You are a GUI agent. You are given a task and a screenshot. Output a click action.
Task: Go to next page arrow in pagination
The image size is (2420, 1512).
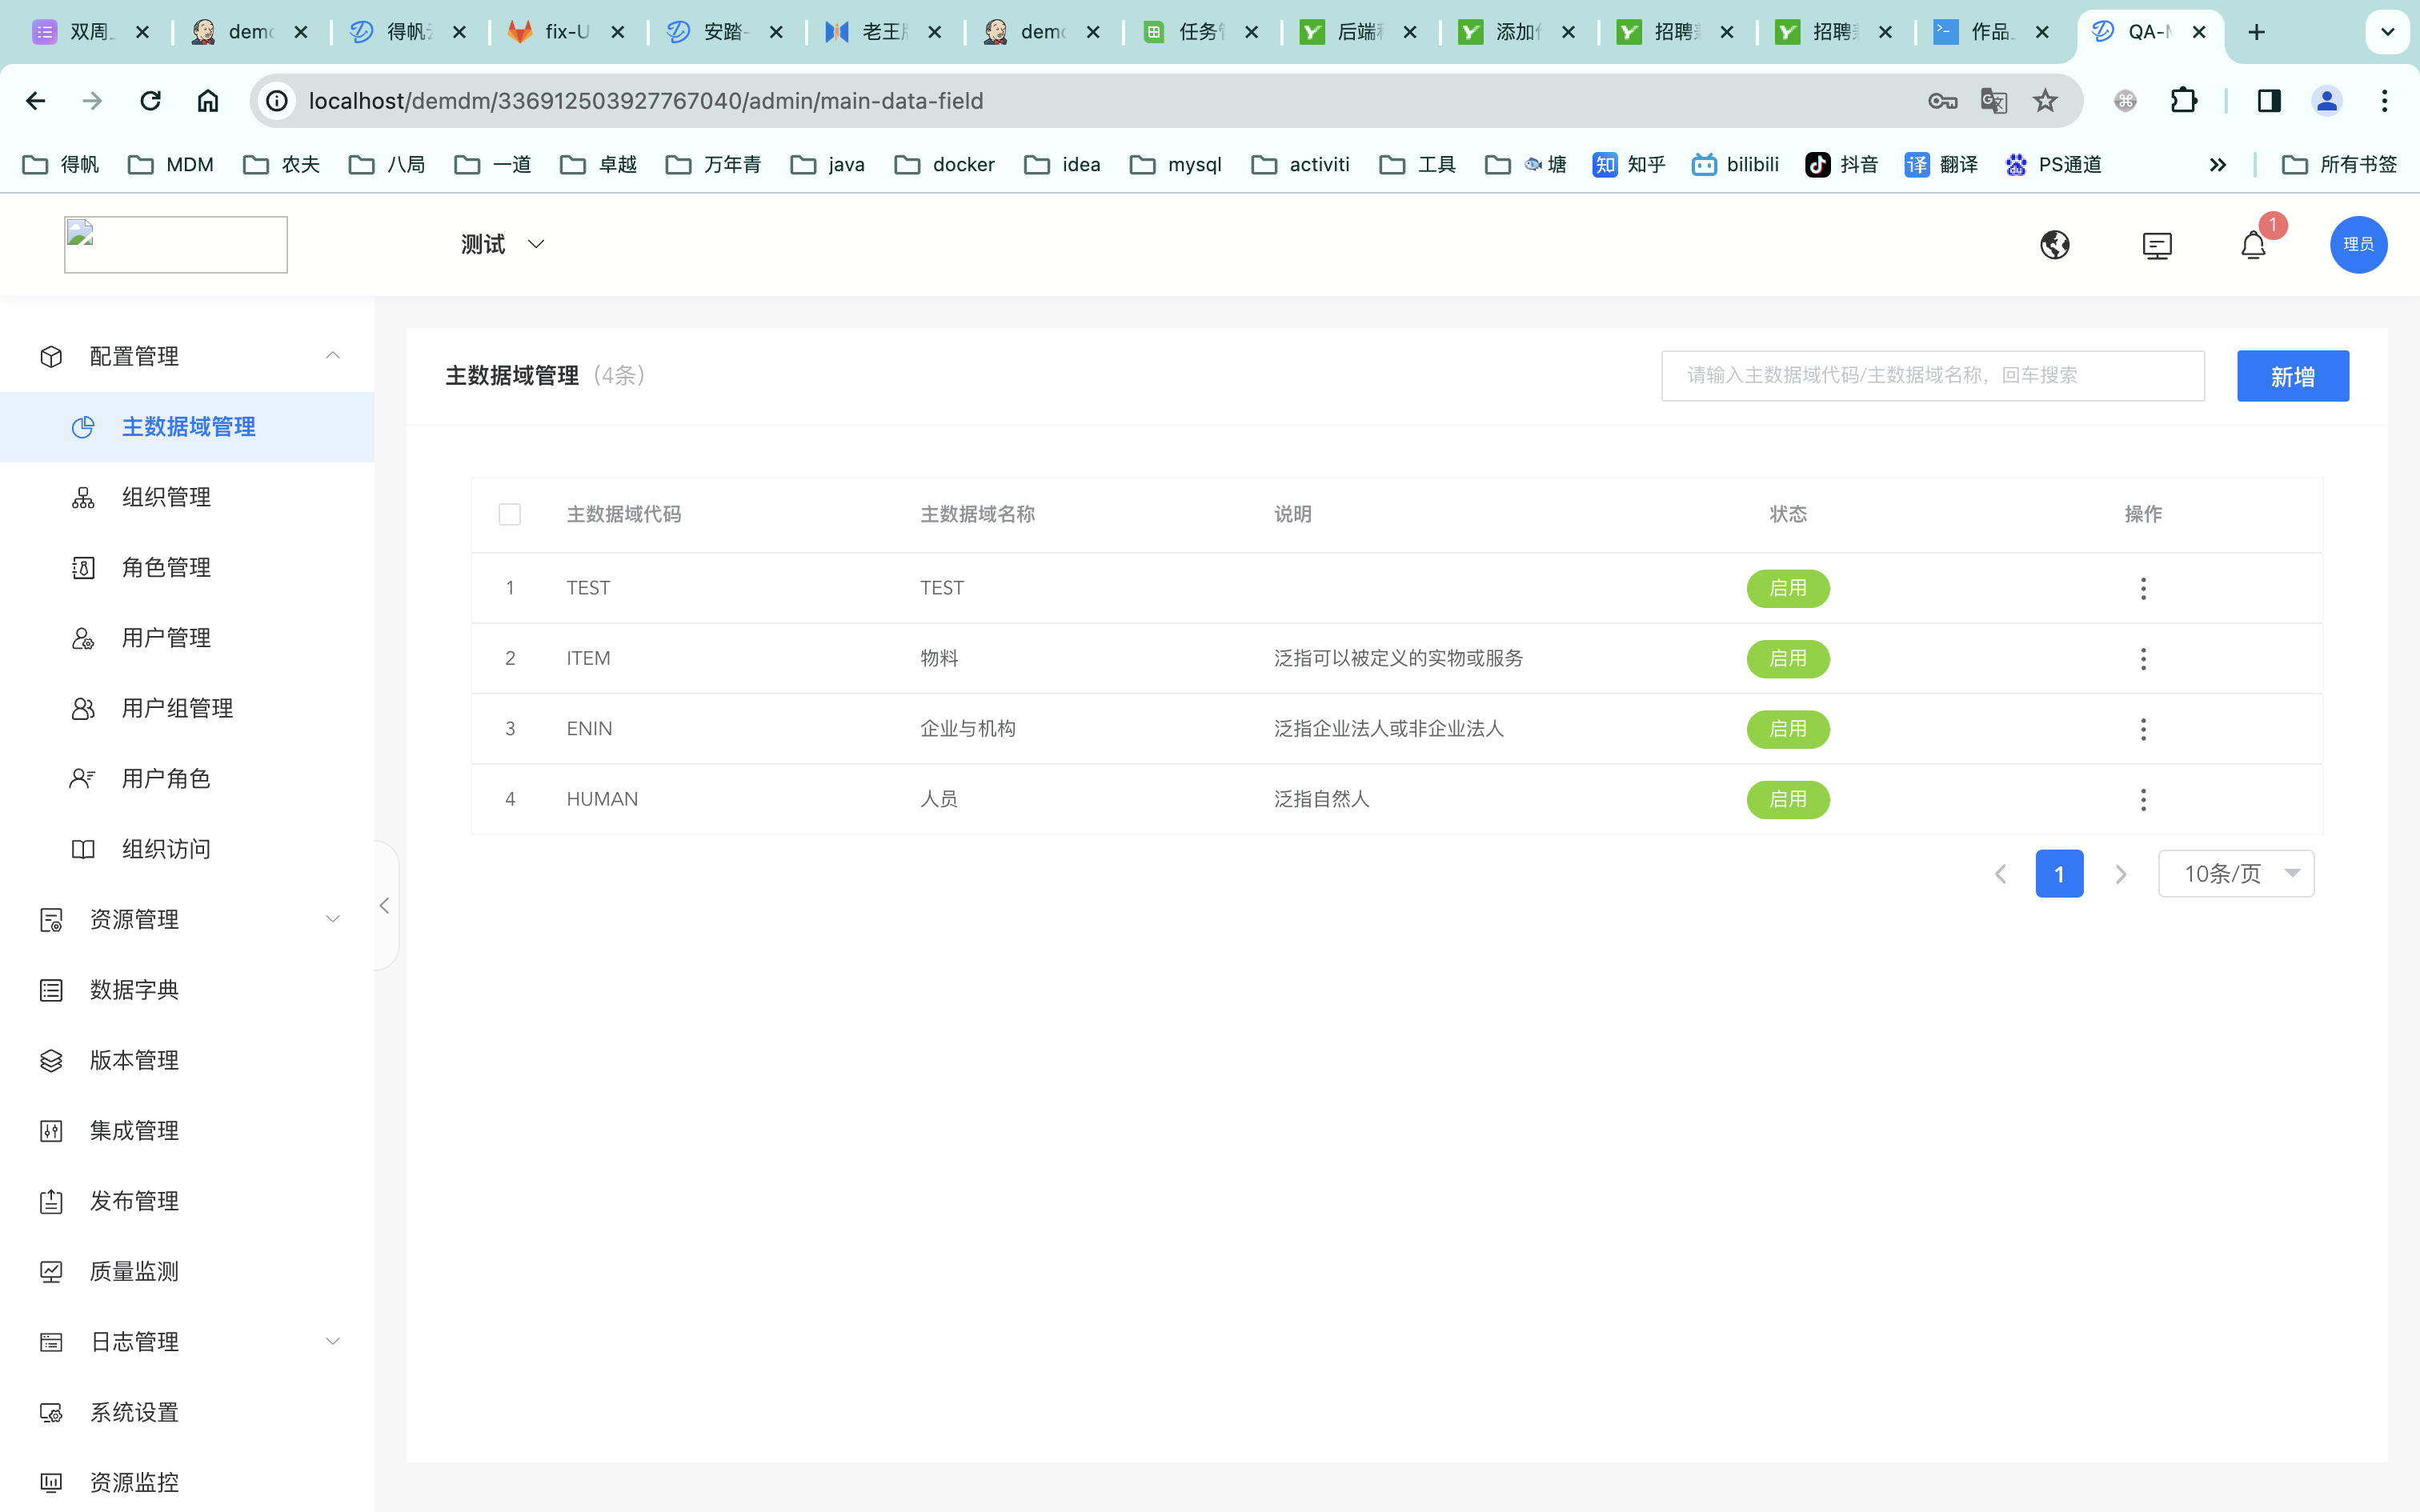coord(2121,874)
